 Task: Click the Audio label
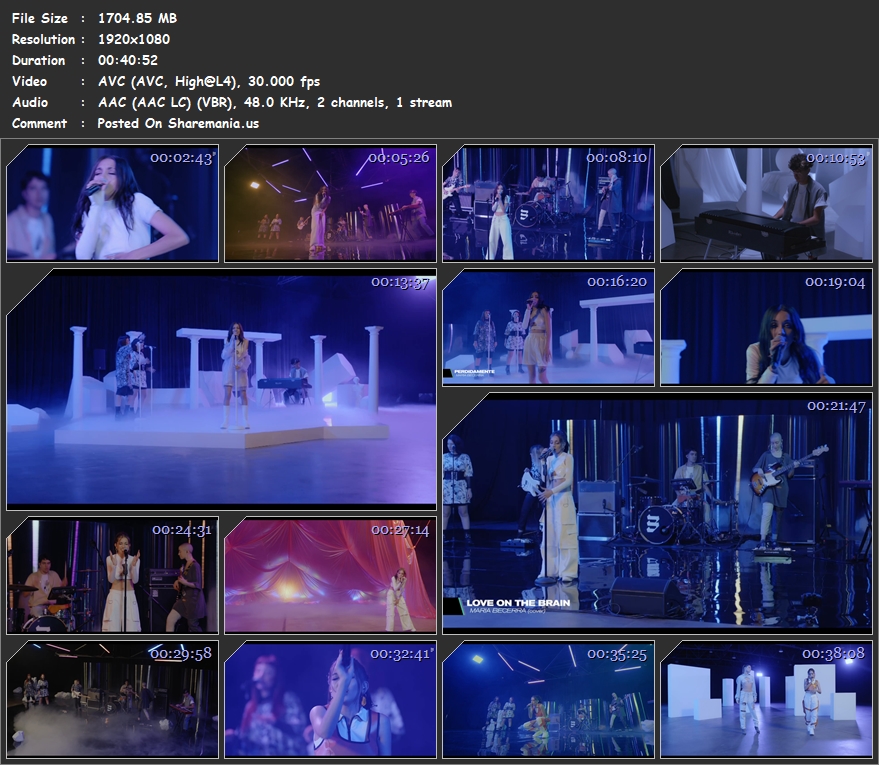click(x=30, y=102)
